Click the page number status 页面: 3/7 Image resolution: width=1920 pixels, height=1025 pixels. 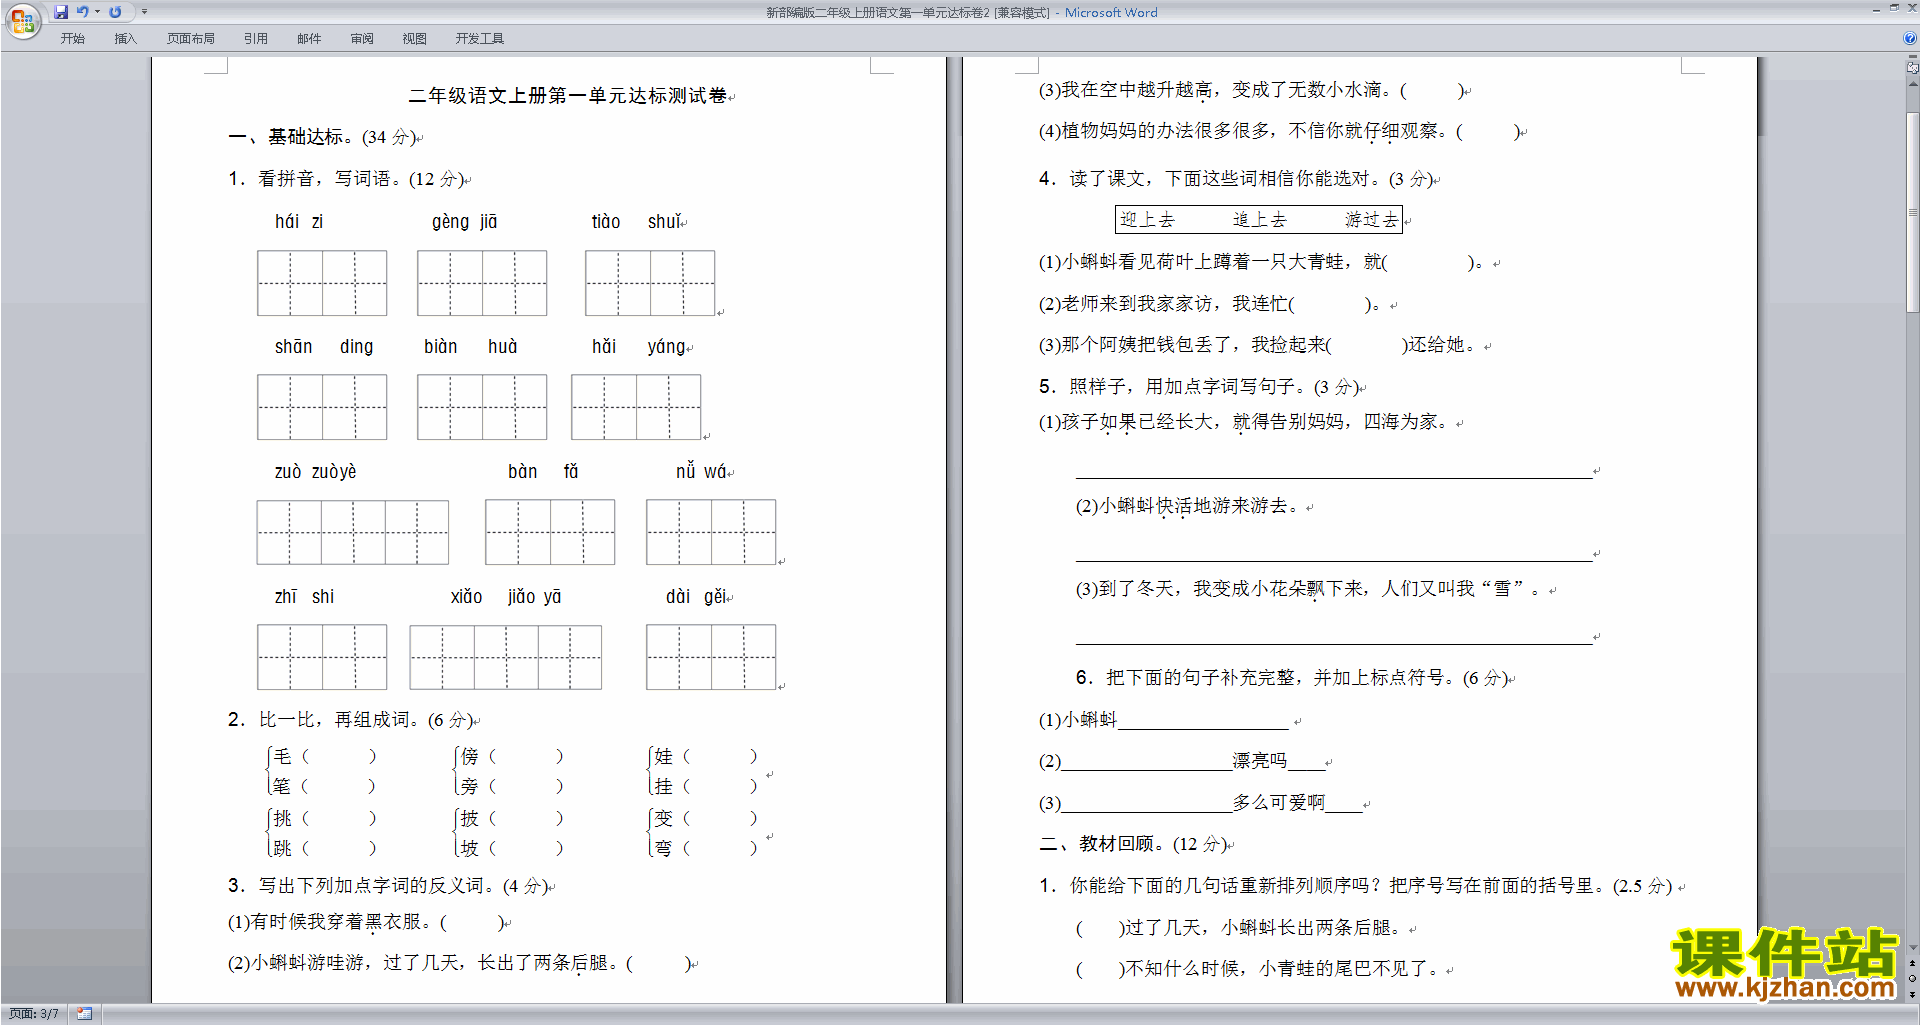[34, 1014]
